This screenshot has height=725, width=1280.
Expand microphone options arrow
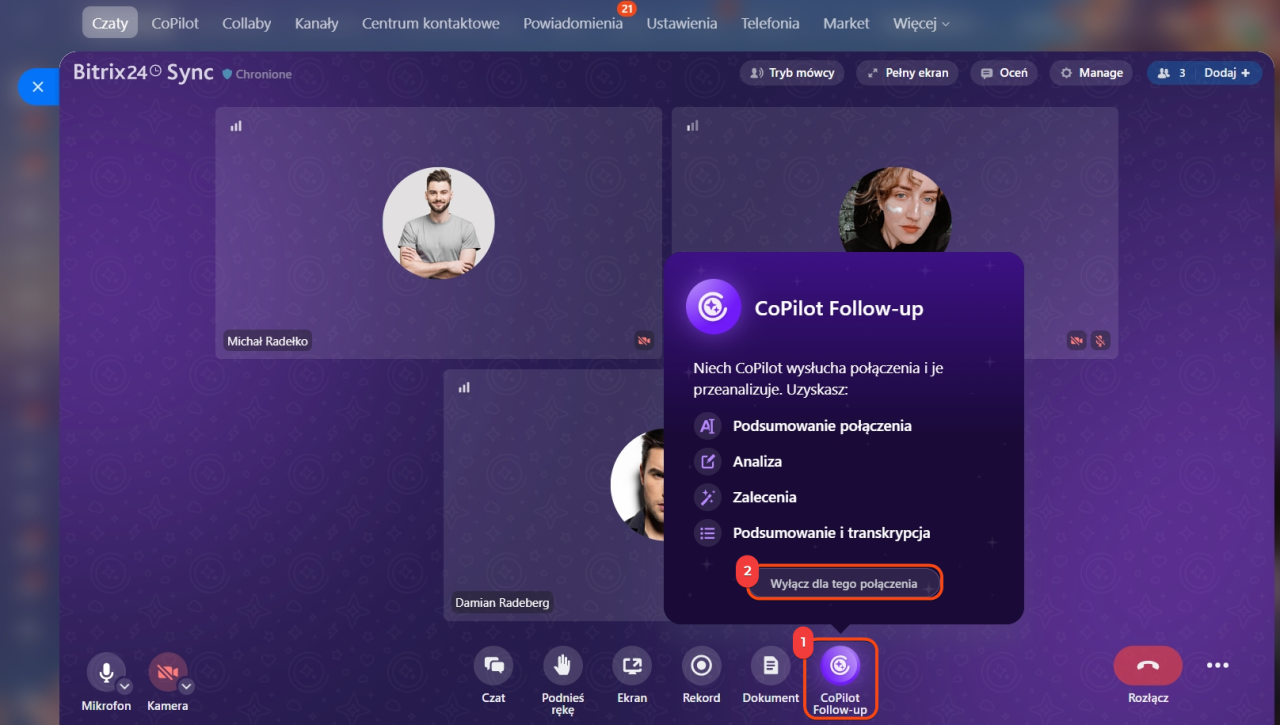point(124,686)
